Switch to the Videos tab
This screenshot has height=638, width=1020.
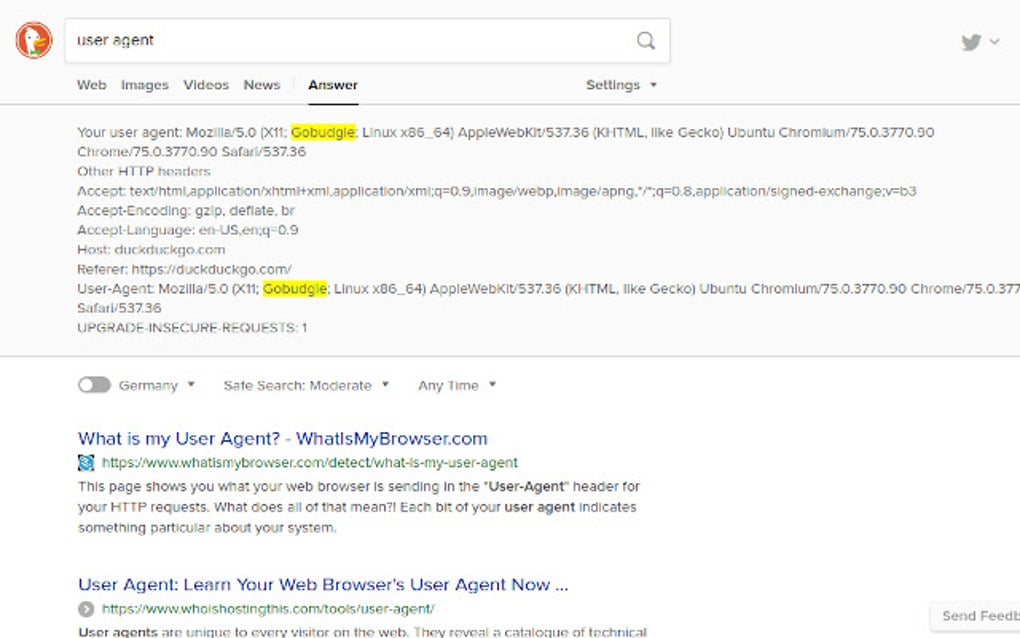coord(206,85)
